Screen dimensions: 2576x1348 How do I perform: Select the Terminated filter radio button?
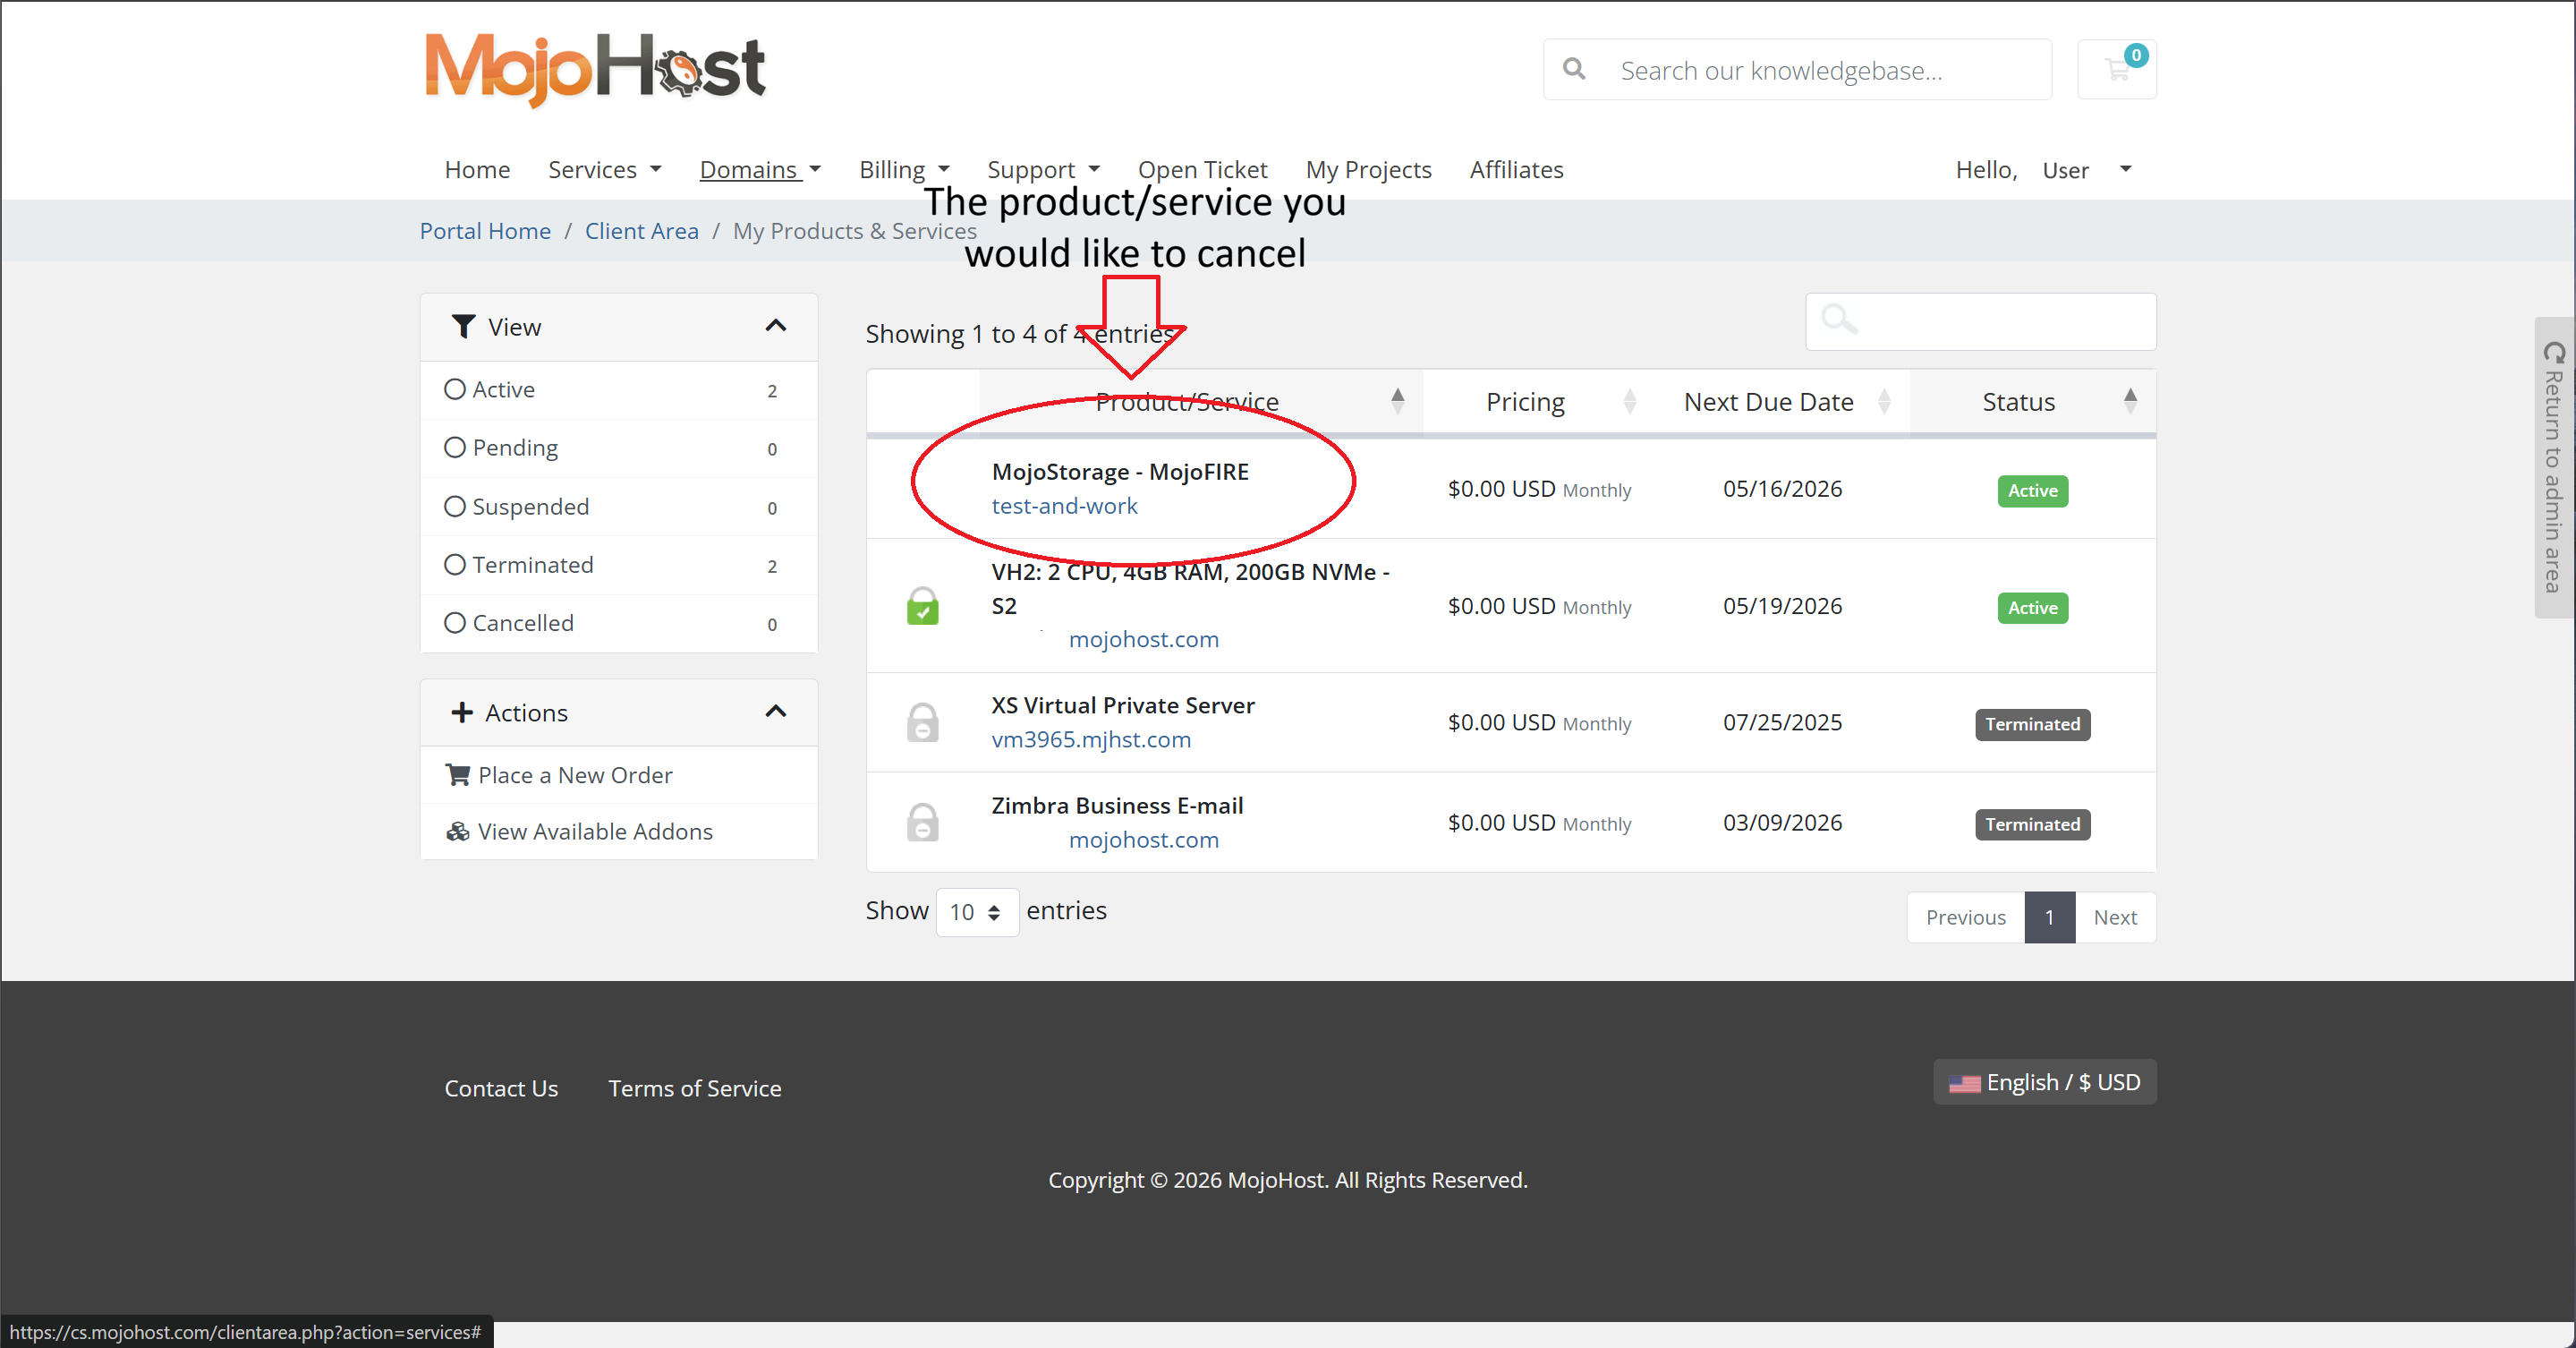pyautogui.click(x=455, y=565)
